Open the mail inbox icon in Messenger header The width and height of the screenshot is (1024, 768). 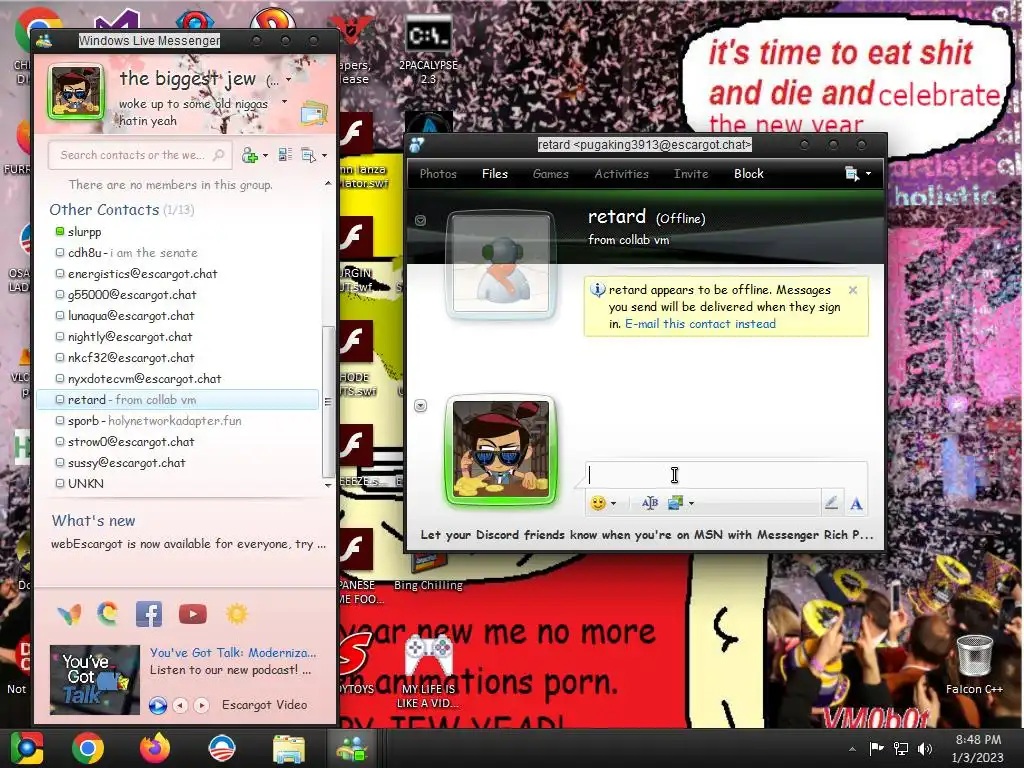tap(313, 114)
